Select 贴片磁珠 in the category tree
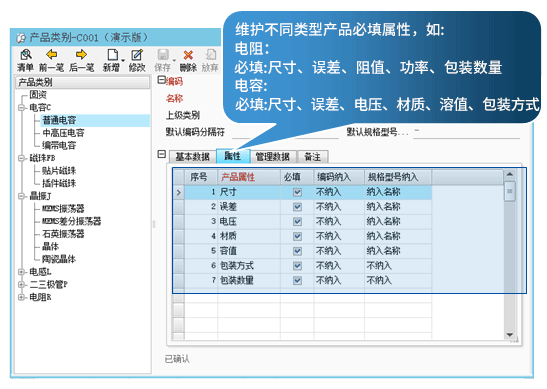Image resolution: width=547 pixels, height=389 pixels. point(59,171)
